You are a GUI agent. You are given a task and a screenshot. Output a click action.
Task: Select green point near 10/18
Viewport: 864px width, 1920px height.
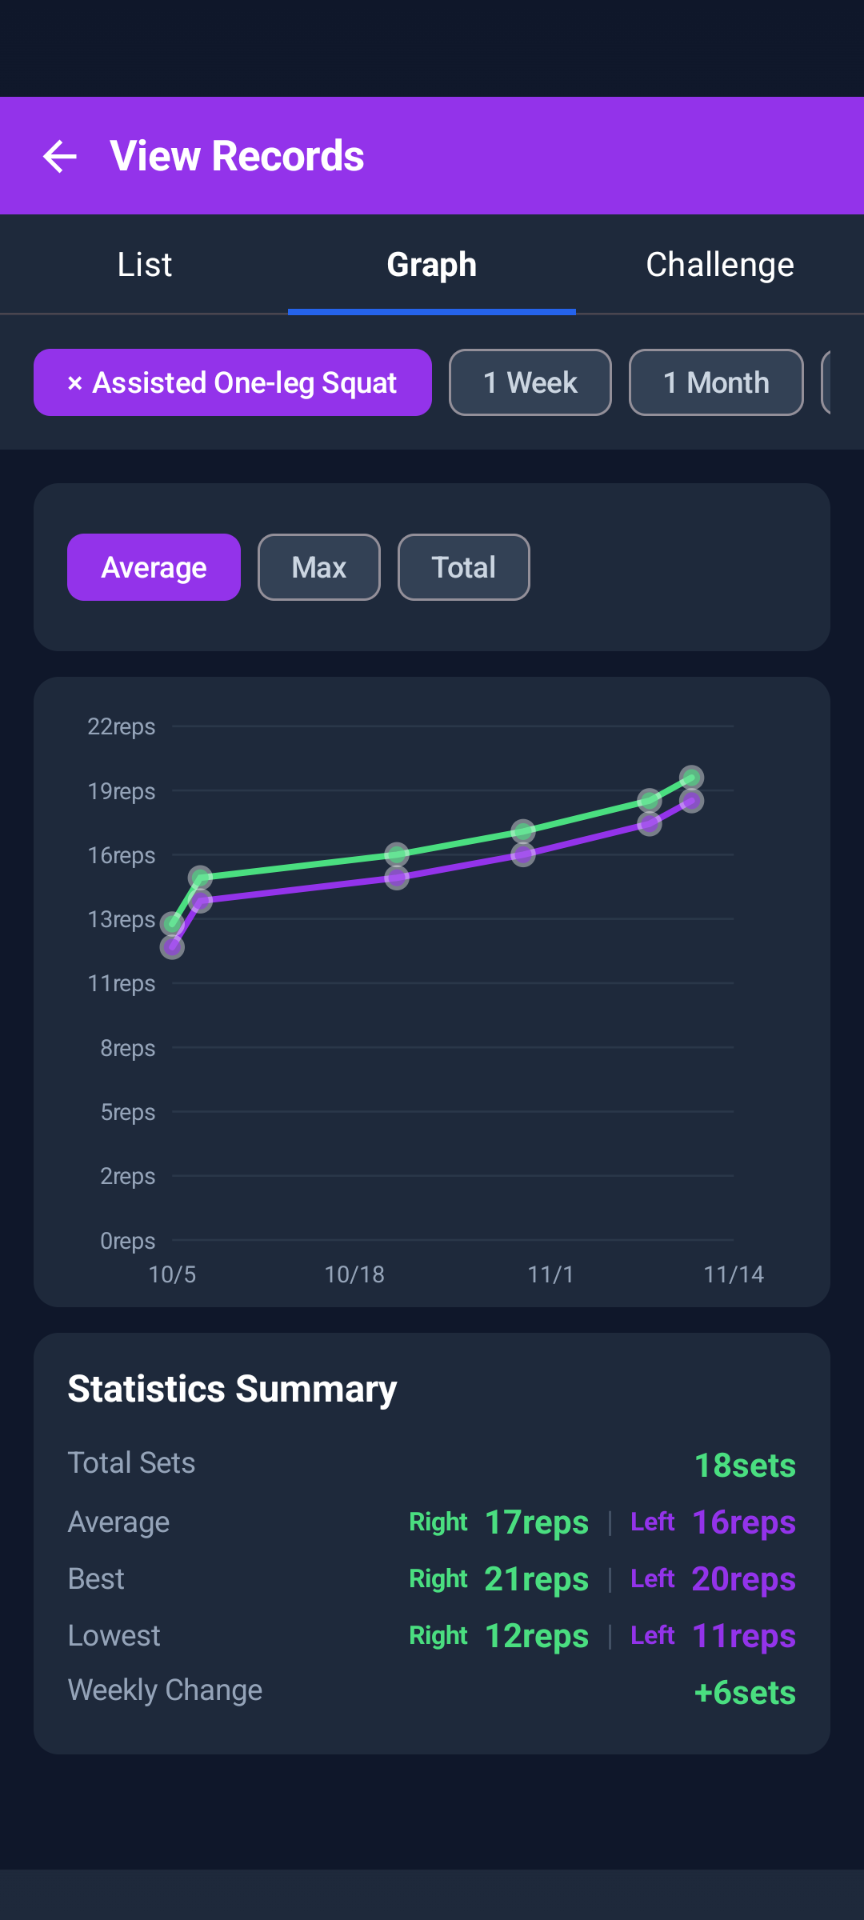point(397,854)
